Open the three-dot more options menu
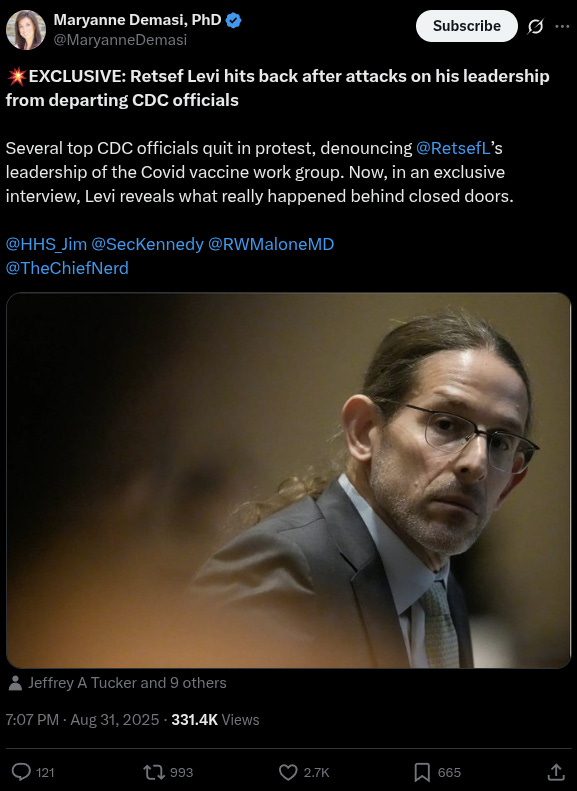 point(562,26)
